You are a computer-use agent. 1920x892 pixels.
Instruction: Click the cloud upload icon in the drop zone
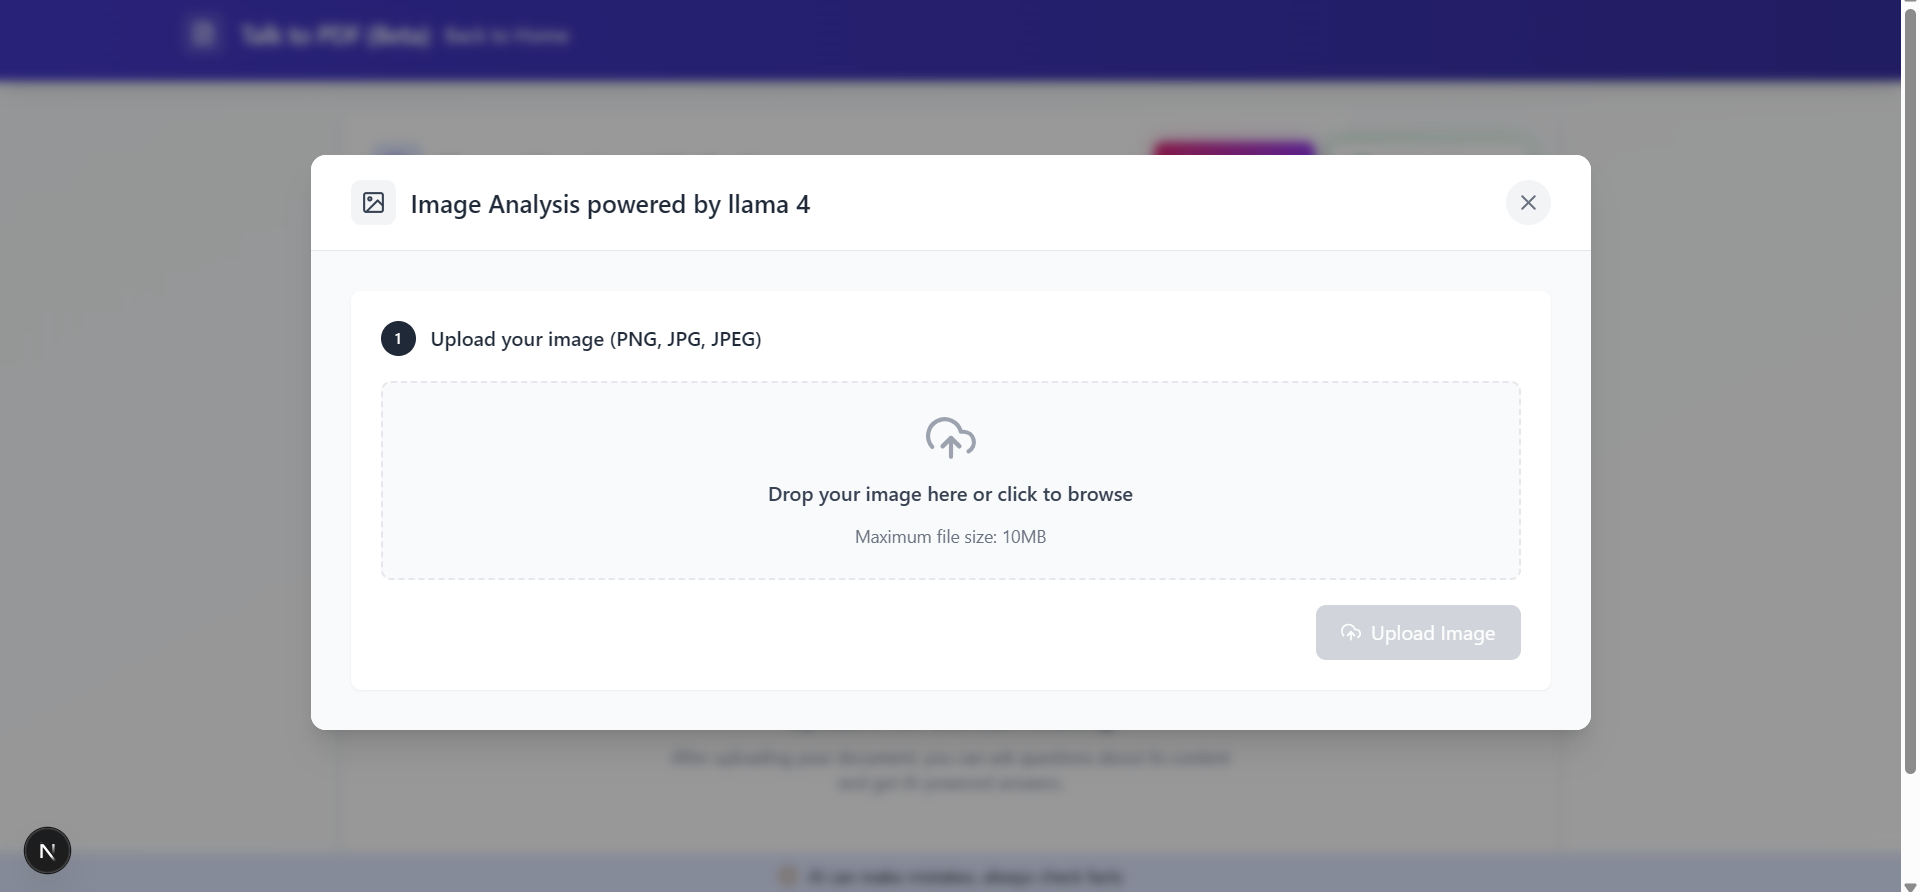[x=950, y=438]
